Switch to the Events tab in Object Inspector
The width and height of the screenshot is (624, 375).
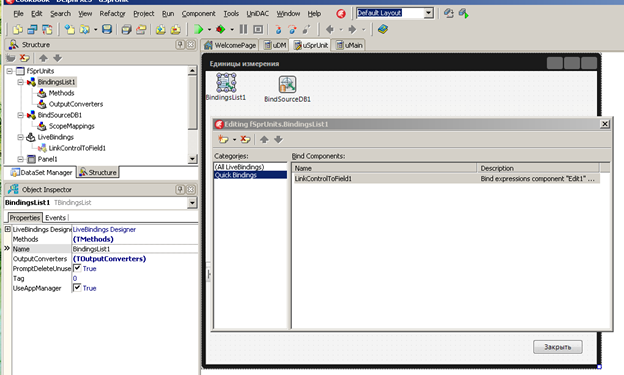55,218
